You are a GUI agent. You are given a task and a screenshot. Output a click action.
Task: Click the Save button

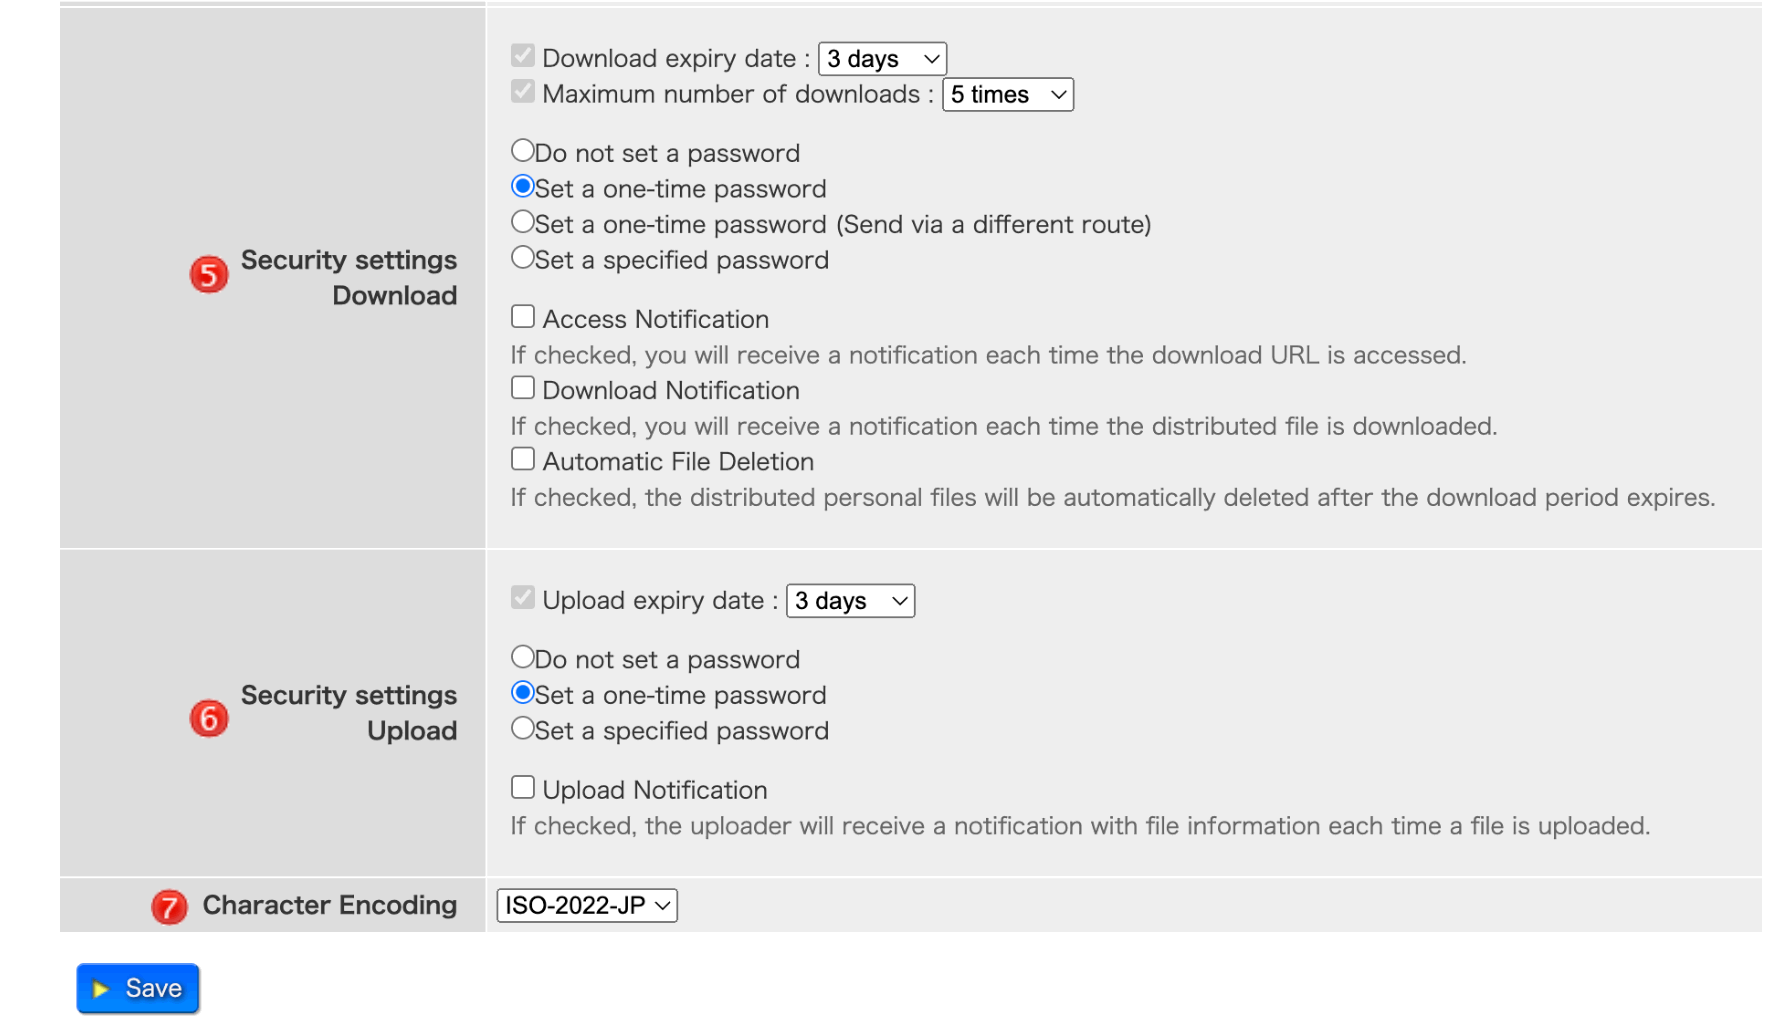click(x=138, y=988)
